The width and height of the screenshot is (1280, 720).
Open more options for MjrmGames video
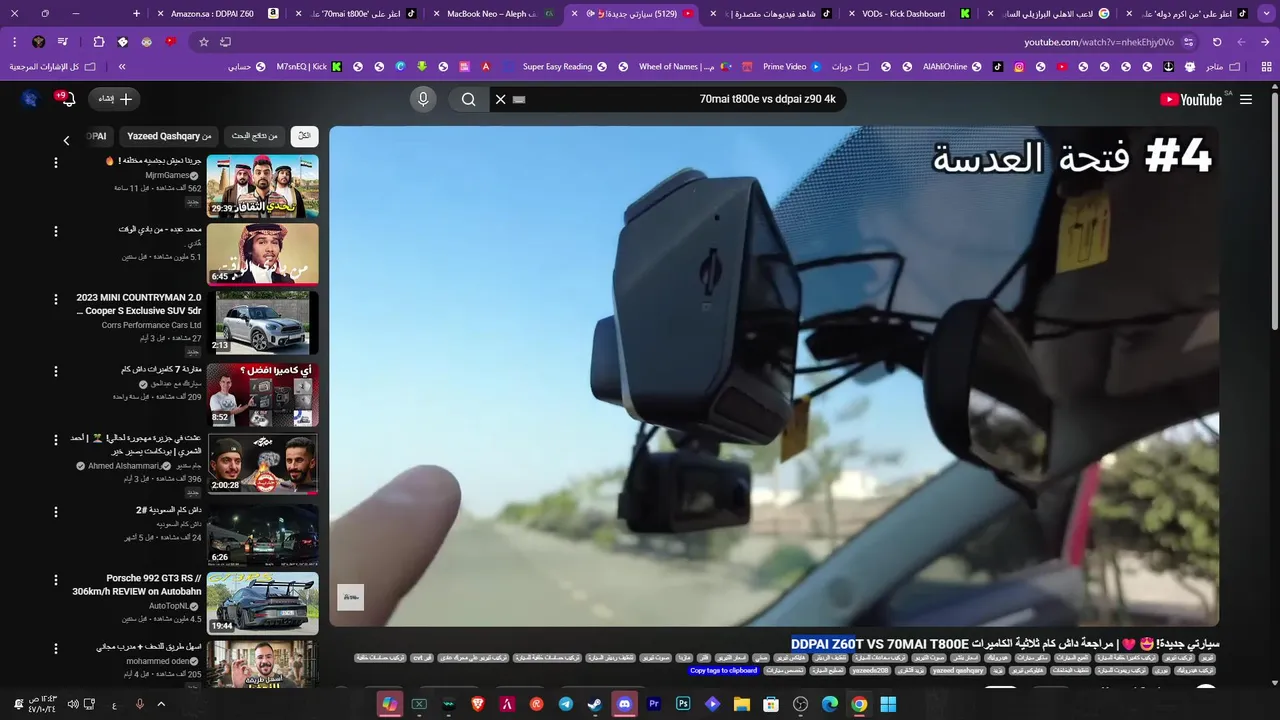point(56,163)
